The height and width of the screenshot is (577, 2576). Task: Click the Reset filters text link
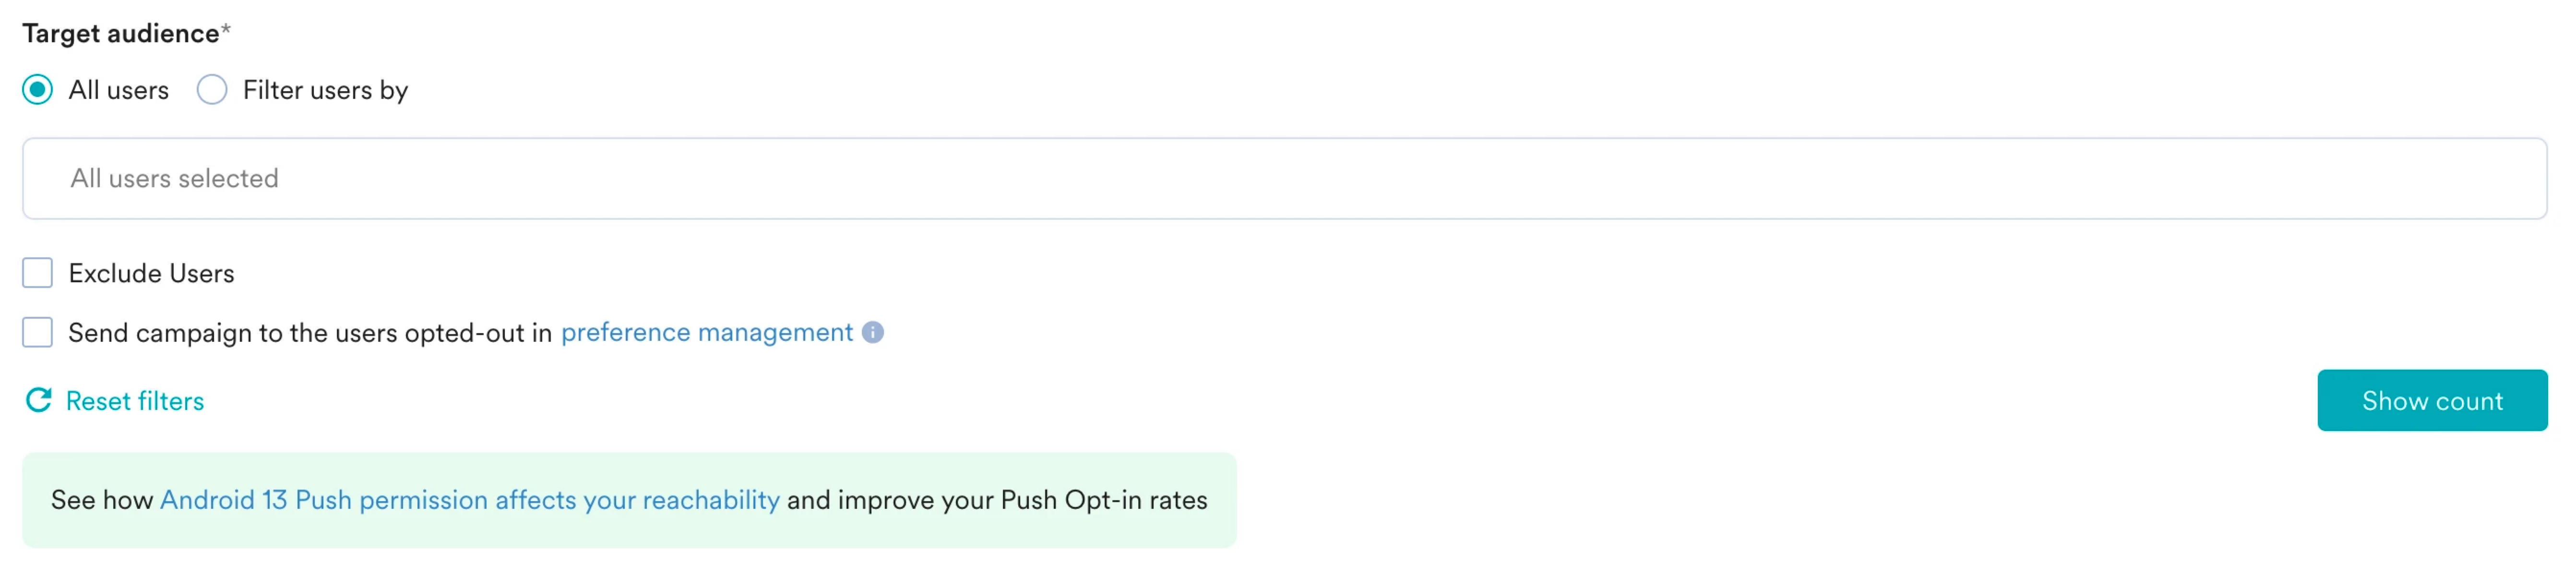135,401
